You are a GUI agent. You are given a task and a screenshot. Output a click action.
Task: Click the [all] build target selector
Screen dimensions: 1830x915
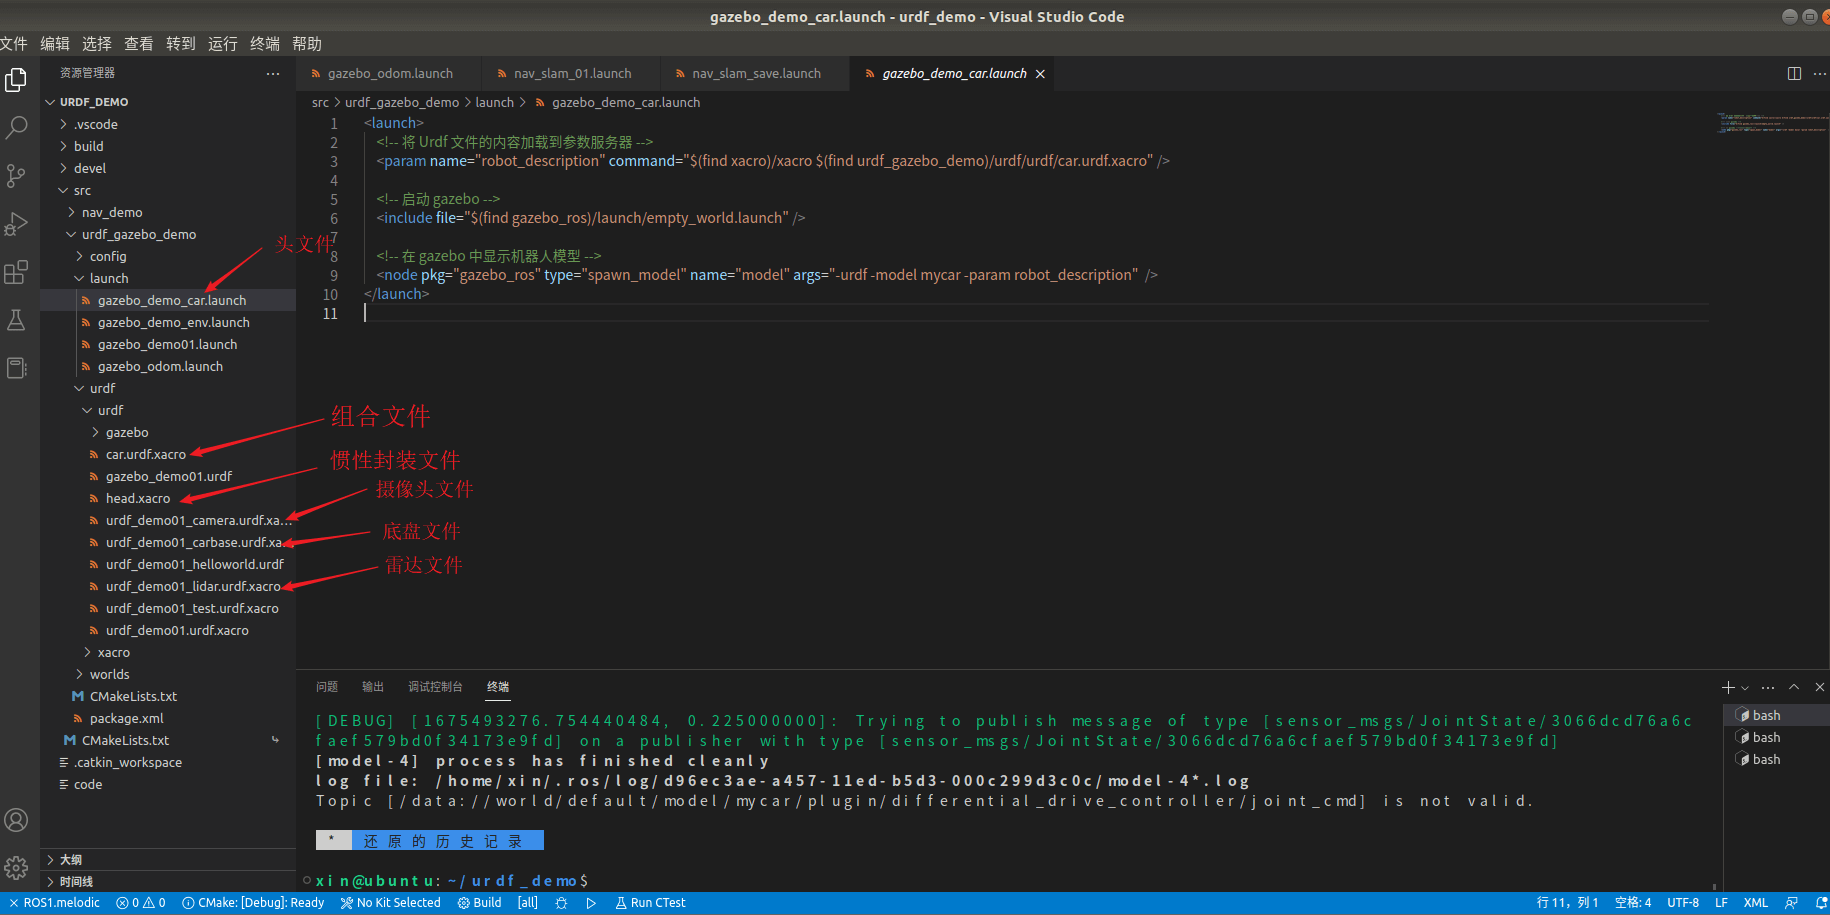coord(528,903)
